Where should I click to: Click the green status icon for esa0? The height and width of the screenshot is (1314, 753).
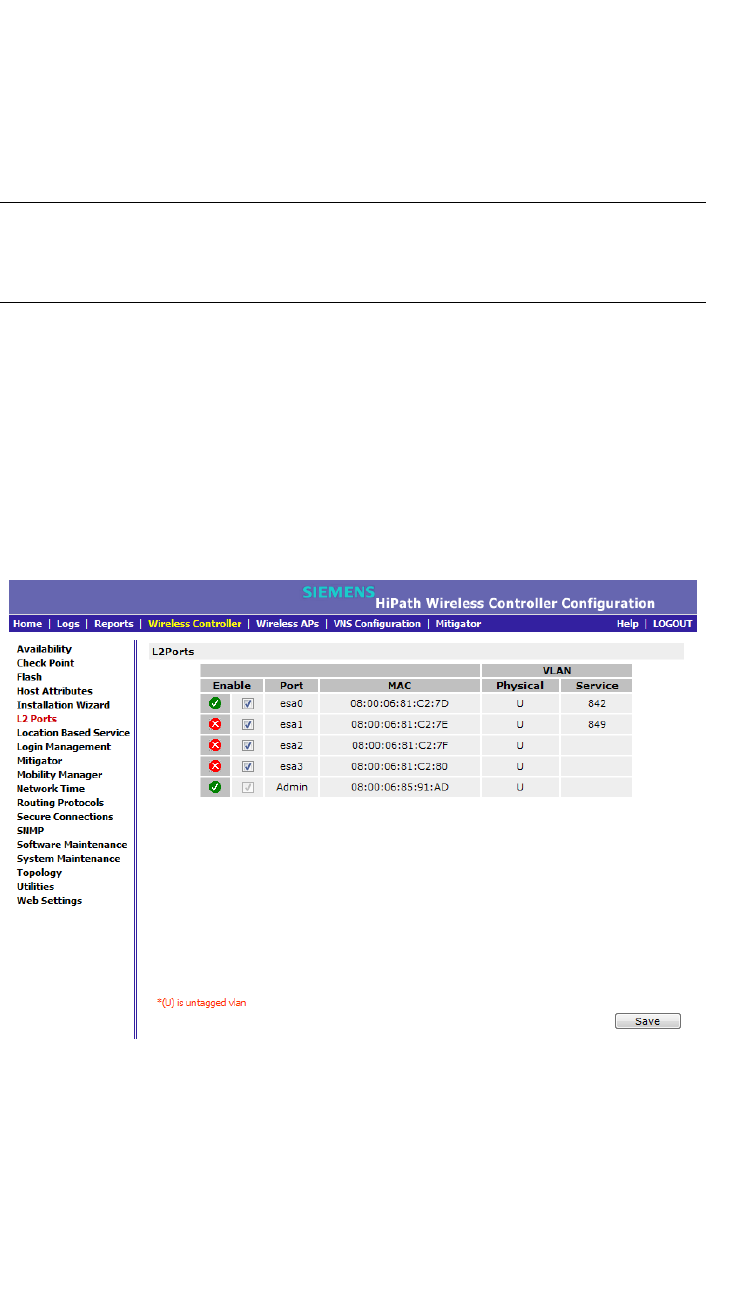point(215,704)
